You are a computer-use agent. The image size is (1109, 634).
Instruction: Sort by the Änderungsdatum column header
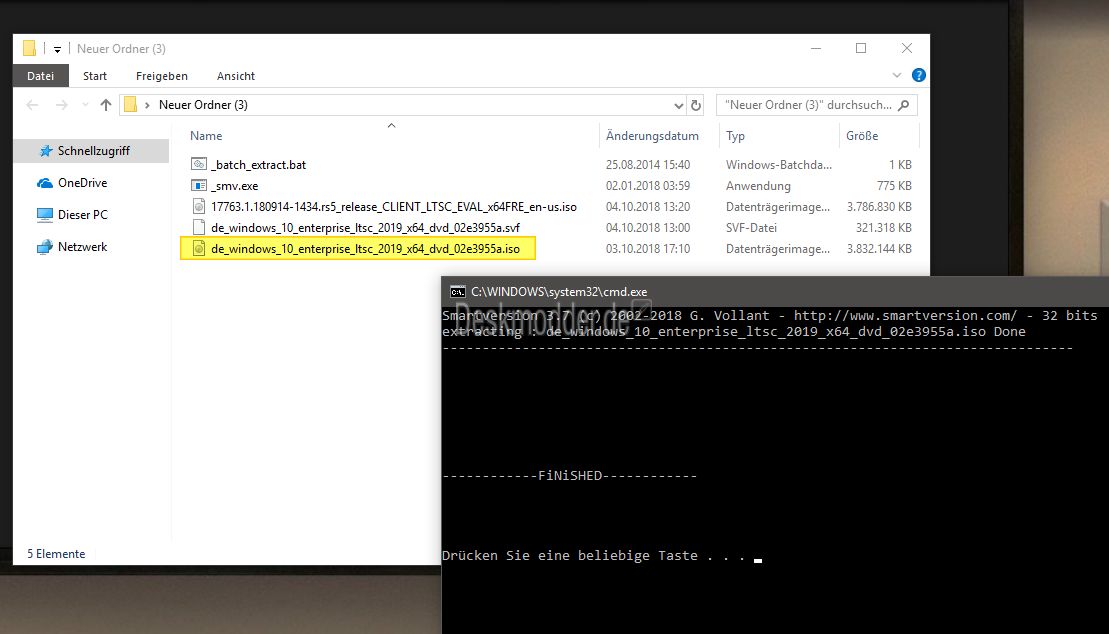pos(652,136)
